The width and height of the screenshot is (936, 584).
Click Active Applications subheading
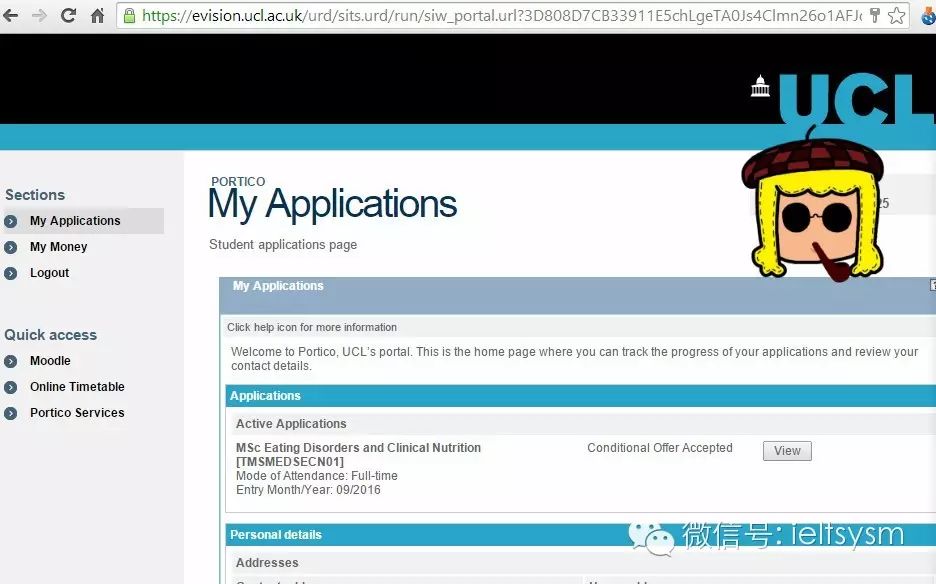[291, 424]
